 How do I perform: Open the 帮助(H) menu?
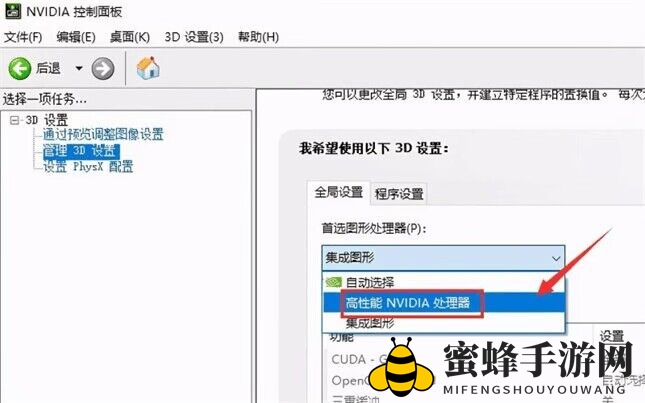[258, 37]
